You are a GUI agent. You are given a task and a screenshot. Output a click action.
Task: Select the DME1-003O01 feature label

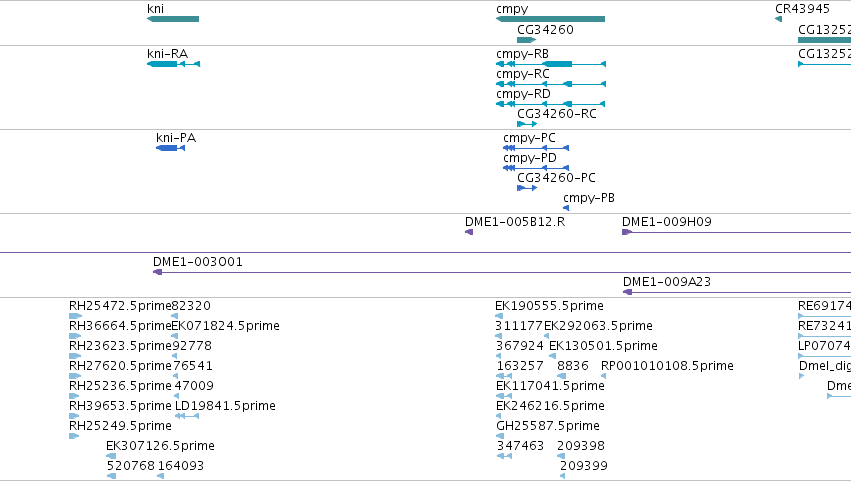click(x=198, y=262)
